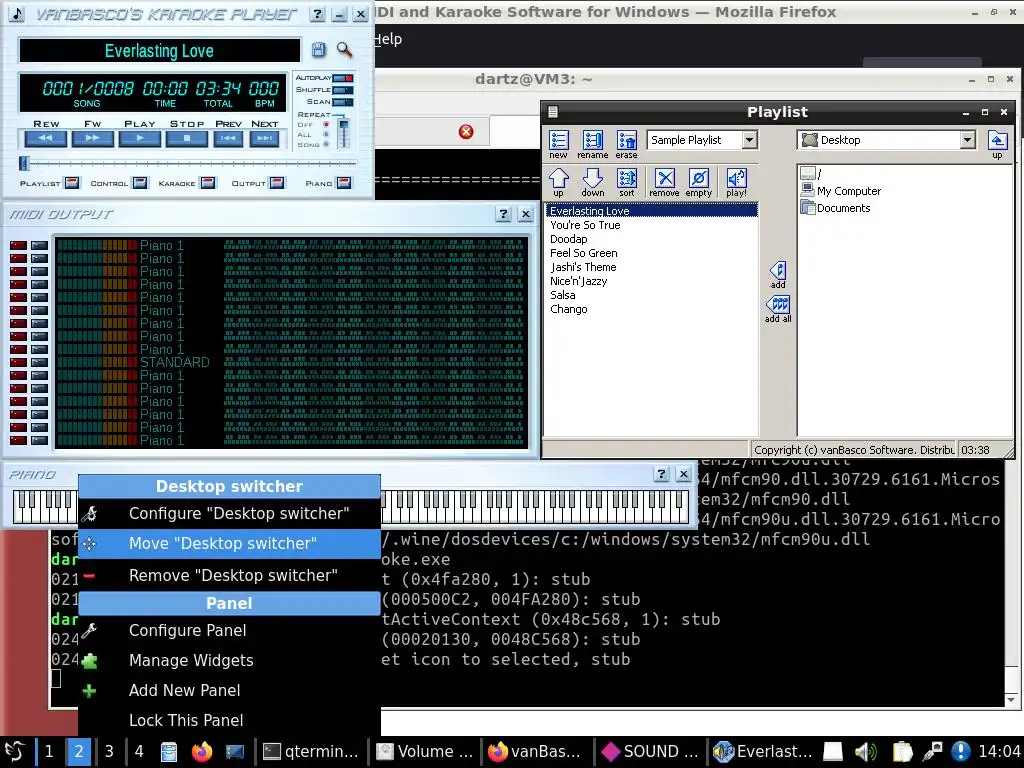Viewport: 1024px width, 768px height.
Task: Toggle the Output window button
Action: pyautogui.click(x=277, y=183)
